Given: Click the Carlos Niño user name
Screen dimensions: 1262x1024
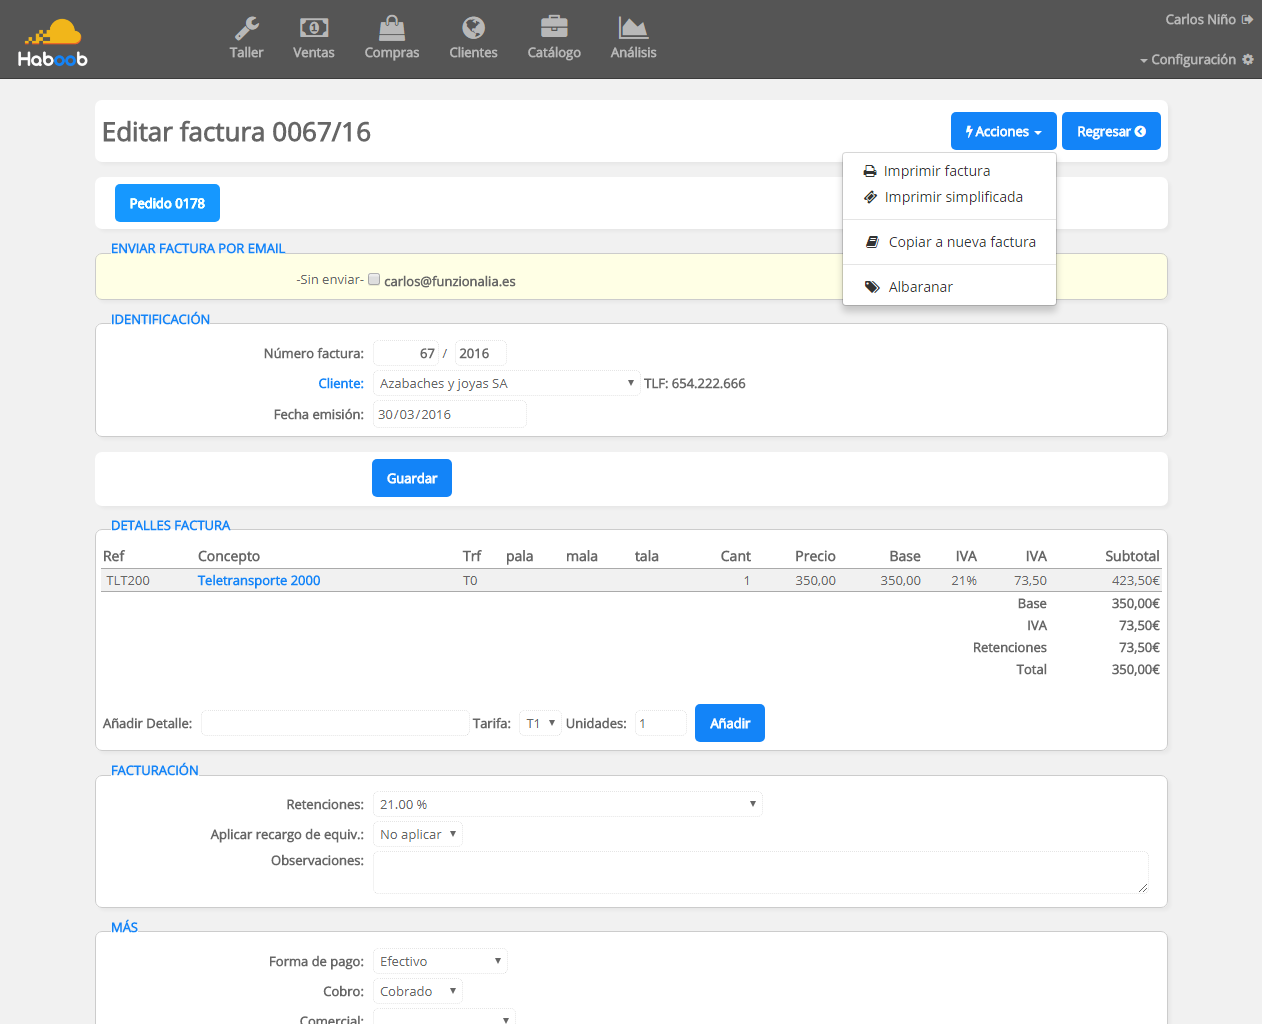Looking at the screenshot, I should pos(1200,19).
